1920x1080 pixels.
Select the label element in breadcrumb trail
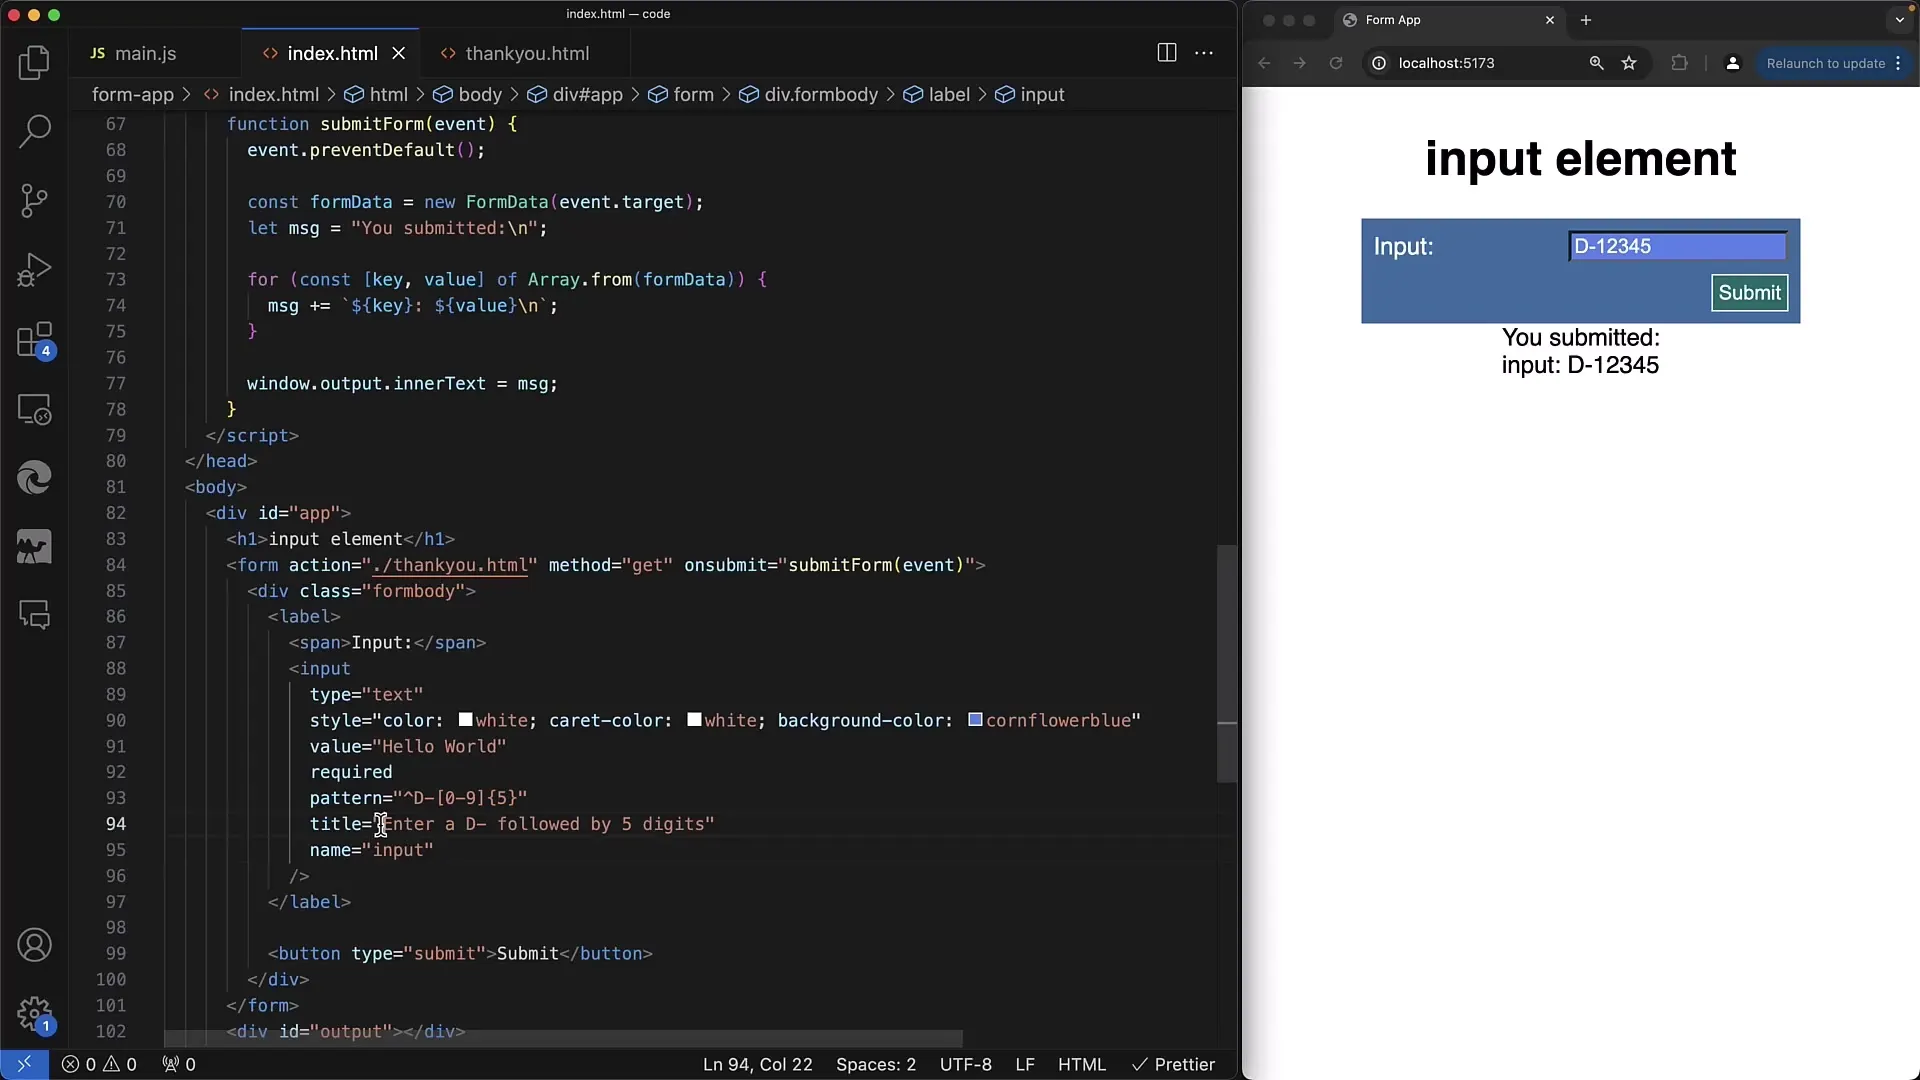click(949, 94)
